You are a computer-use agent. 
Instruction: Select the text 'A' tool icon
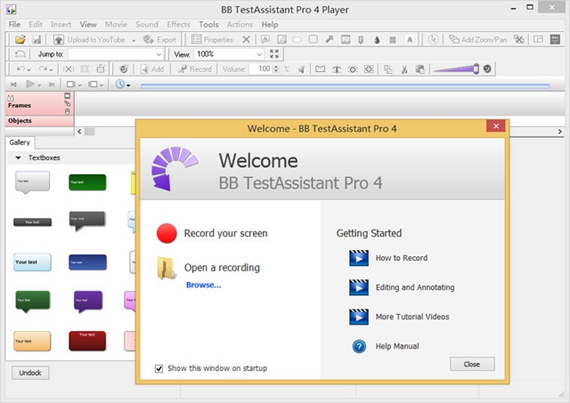(410, 40)
